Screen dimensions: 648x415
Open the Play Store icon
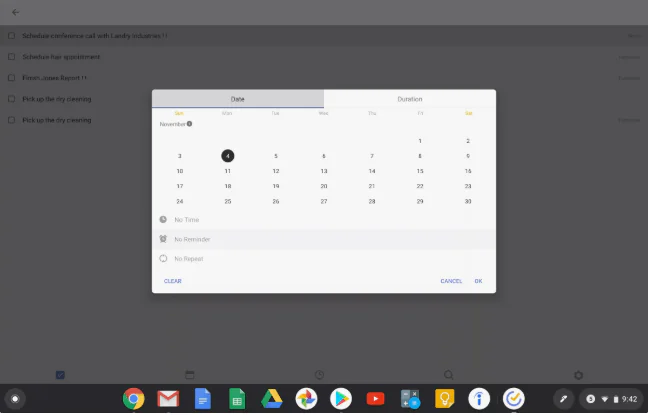[341, 399]
